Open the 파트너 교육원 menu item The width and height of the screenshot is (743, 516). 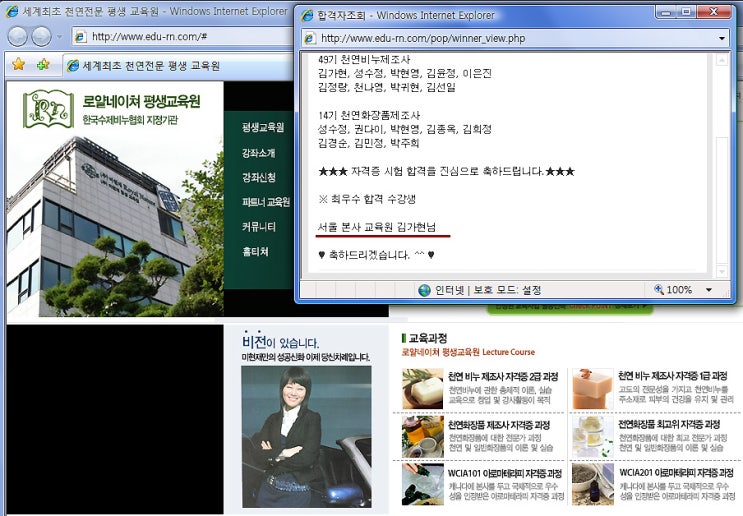coord(266,202)
